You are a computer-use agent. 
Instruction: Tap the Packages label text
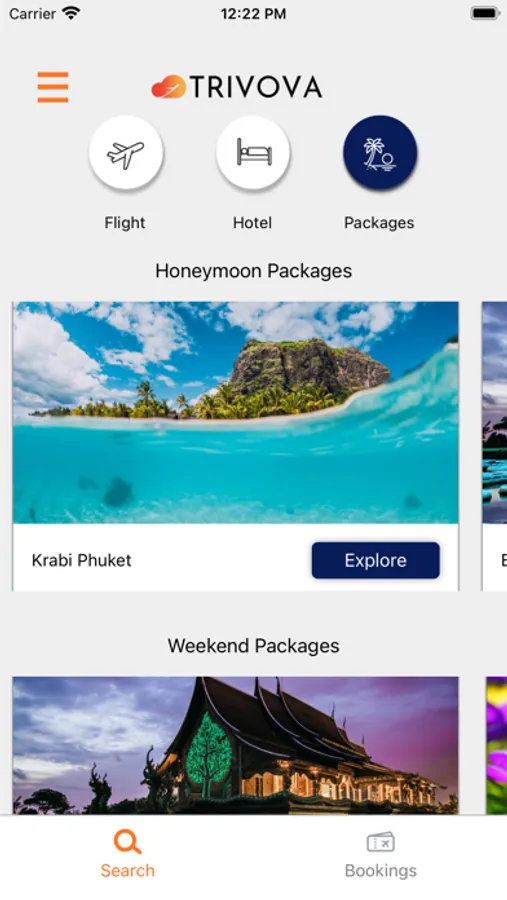click(379, 223)
